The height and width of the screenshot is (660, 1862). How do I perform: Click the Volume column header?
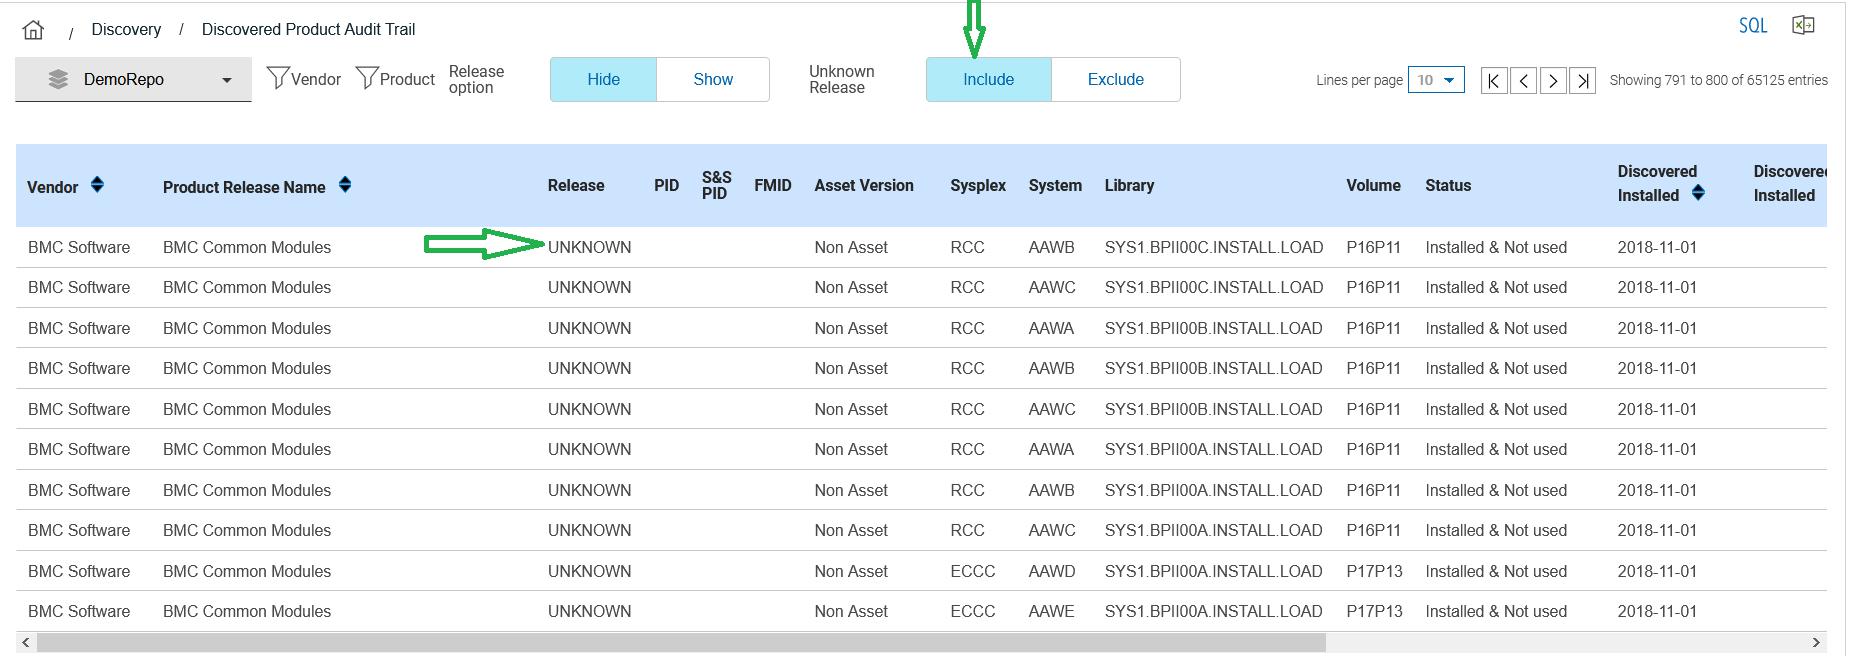point(1373,186)
